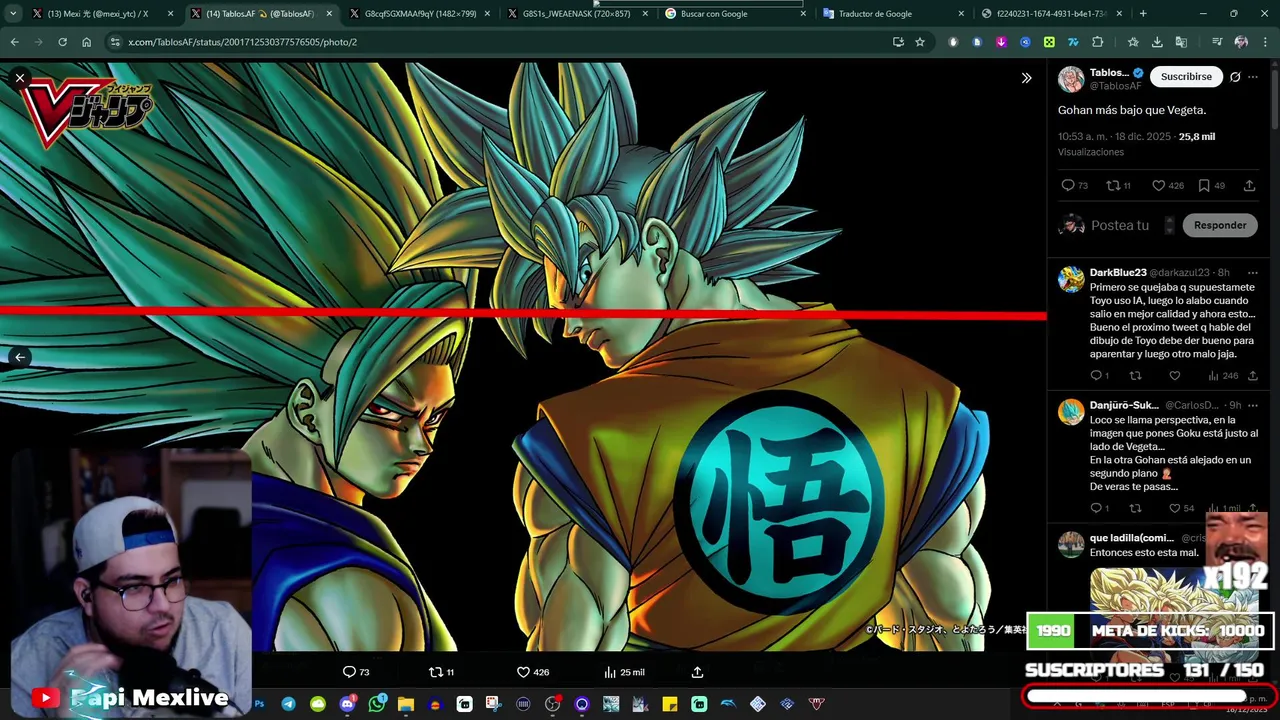Click the share icon below the photo
This screenshot has height=720, width=1280.
[697, 672]
